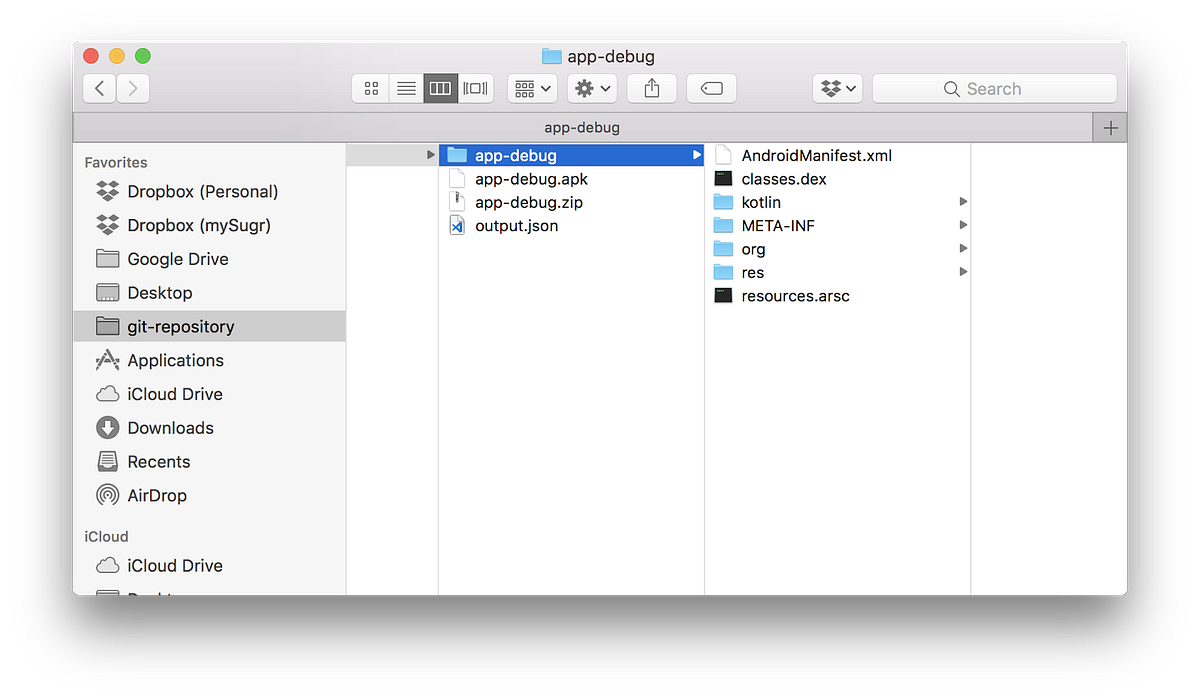Click the Google Drive folder icon
Screen dimensions: 1200x699
[107, 259]
